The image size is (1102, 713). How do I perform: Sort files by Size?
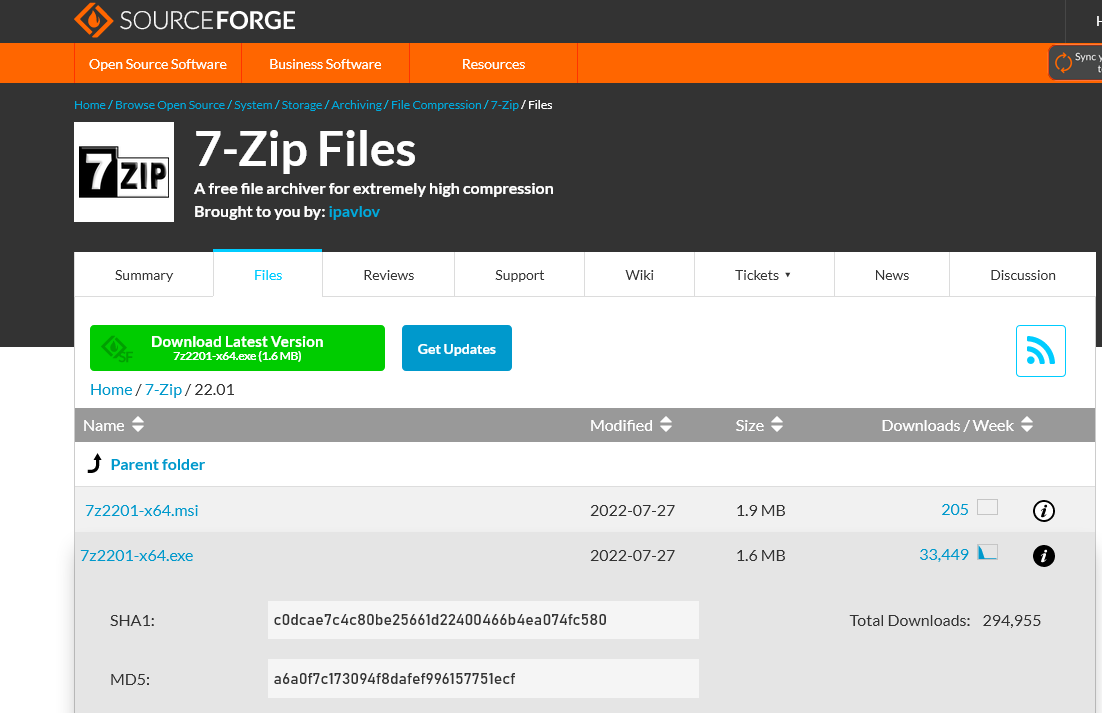tap(759, 425)
